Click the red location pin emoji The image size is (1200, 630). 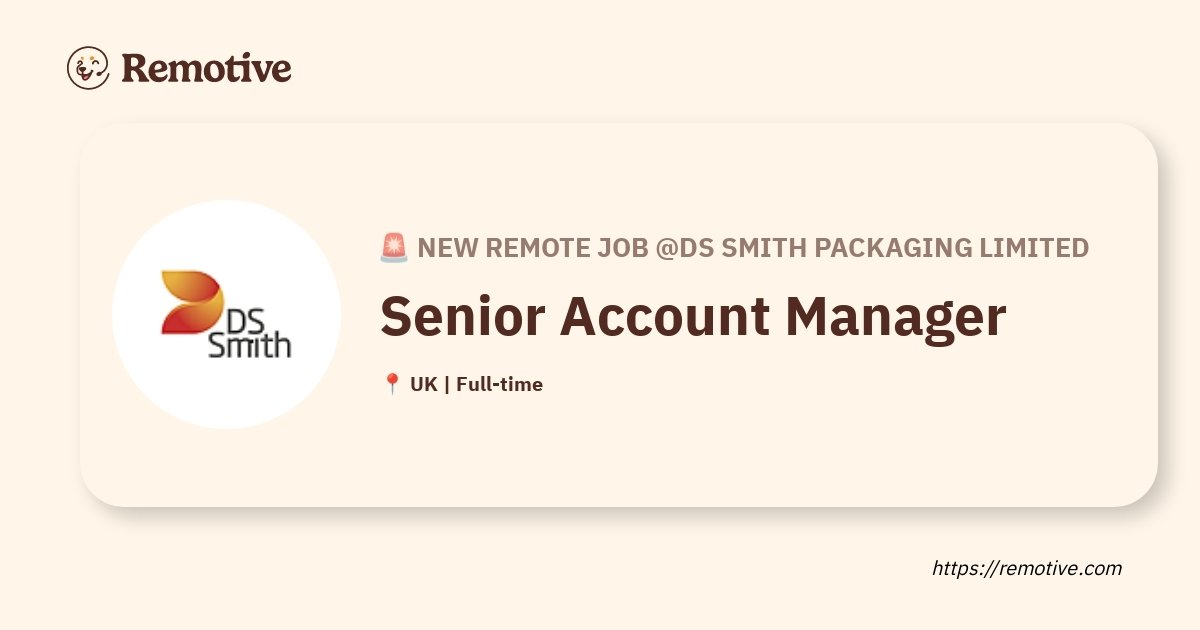coord(392,384)
